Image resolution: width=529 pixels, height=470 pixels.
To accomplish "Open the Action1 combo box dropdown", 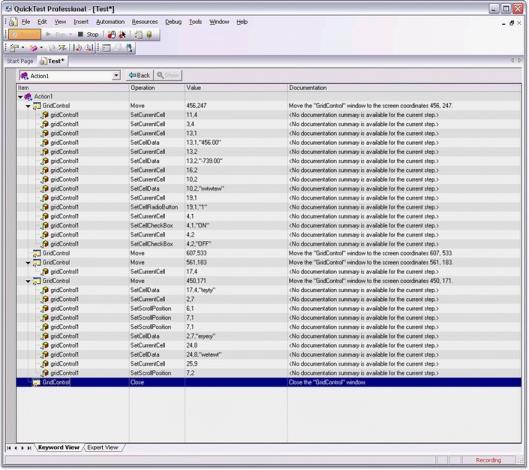I will pyautogui.click(x=116, y=76).
